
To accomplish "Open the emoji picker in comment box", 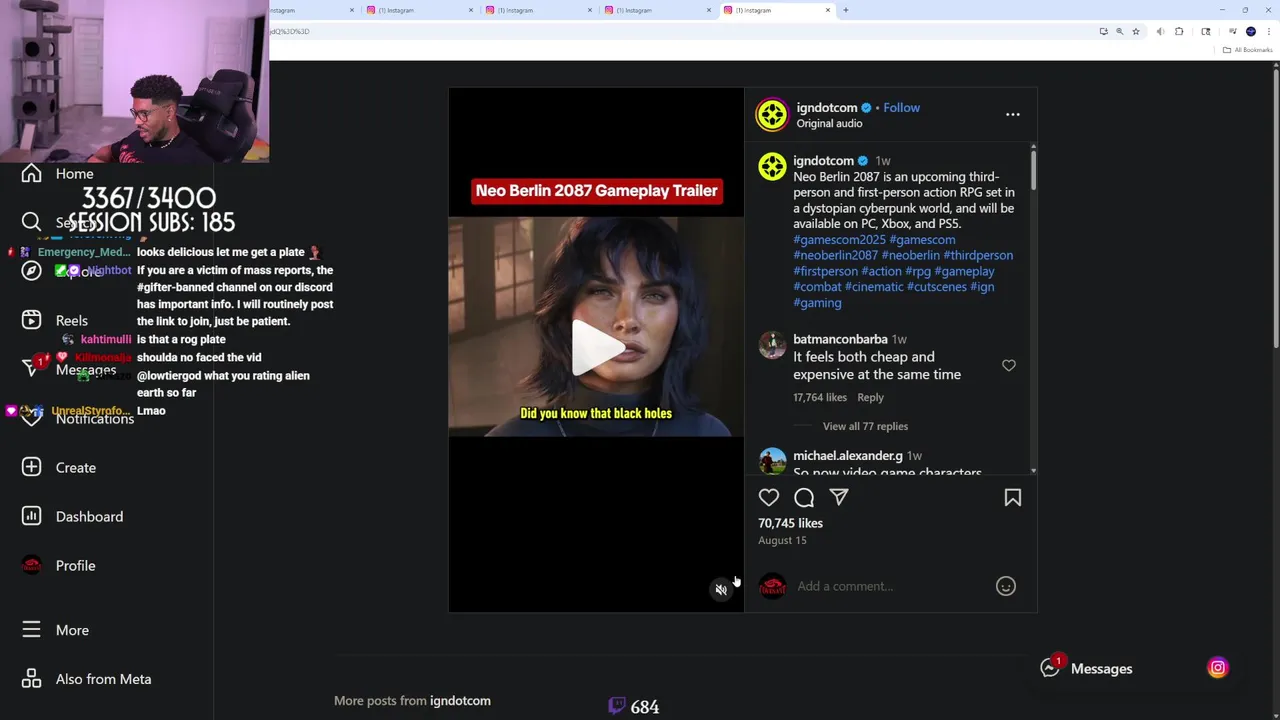I will pyautogui.click(x=1006, y=586).
